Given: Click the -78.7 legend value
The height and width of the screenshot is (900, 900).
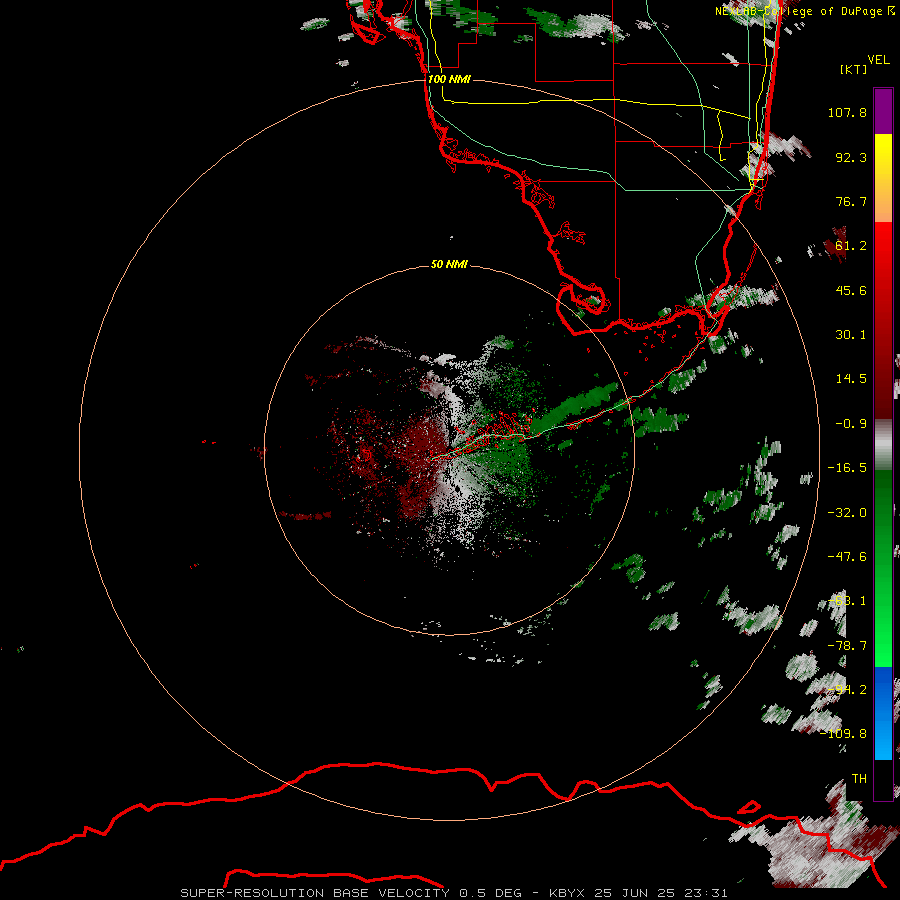Looking at the screenshot, I should pyautogui.click(x=847, y=646).
